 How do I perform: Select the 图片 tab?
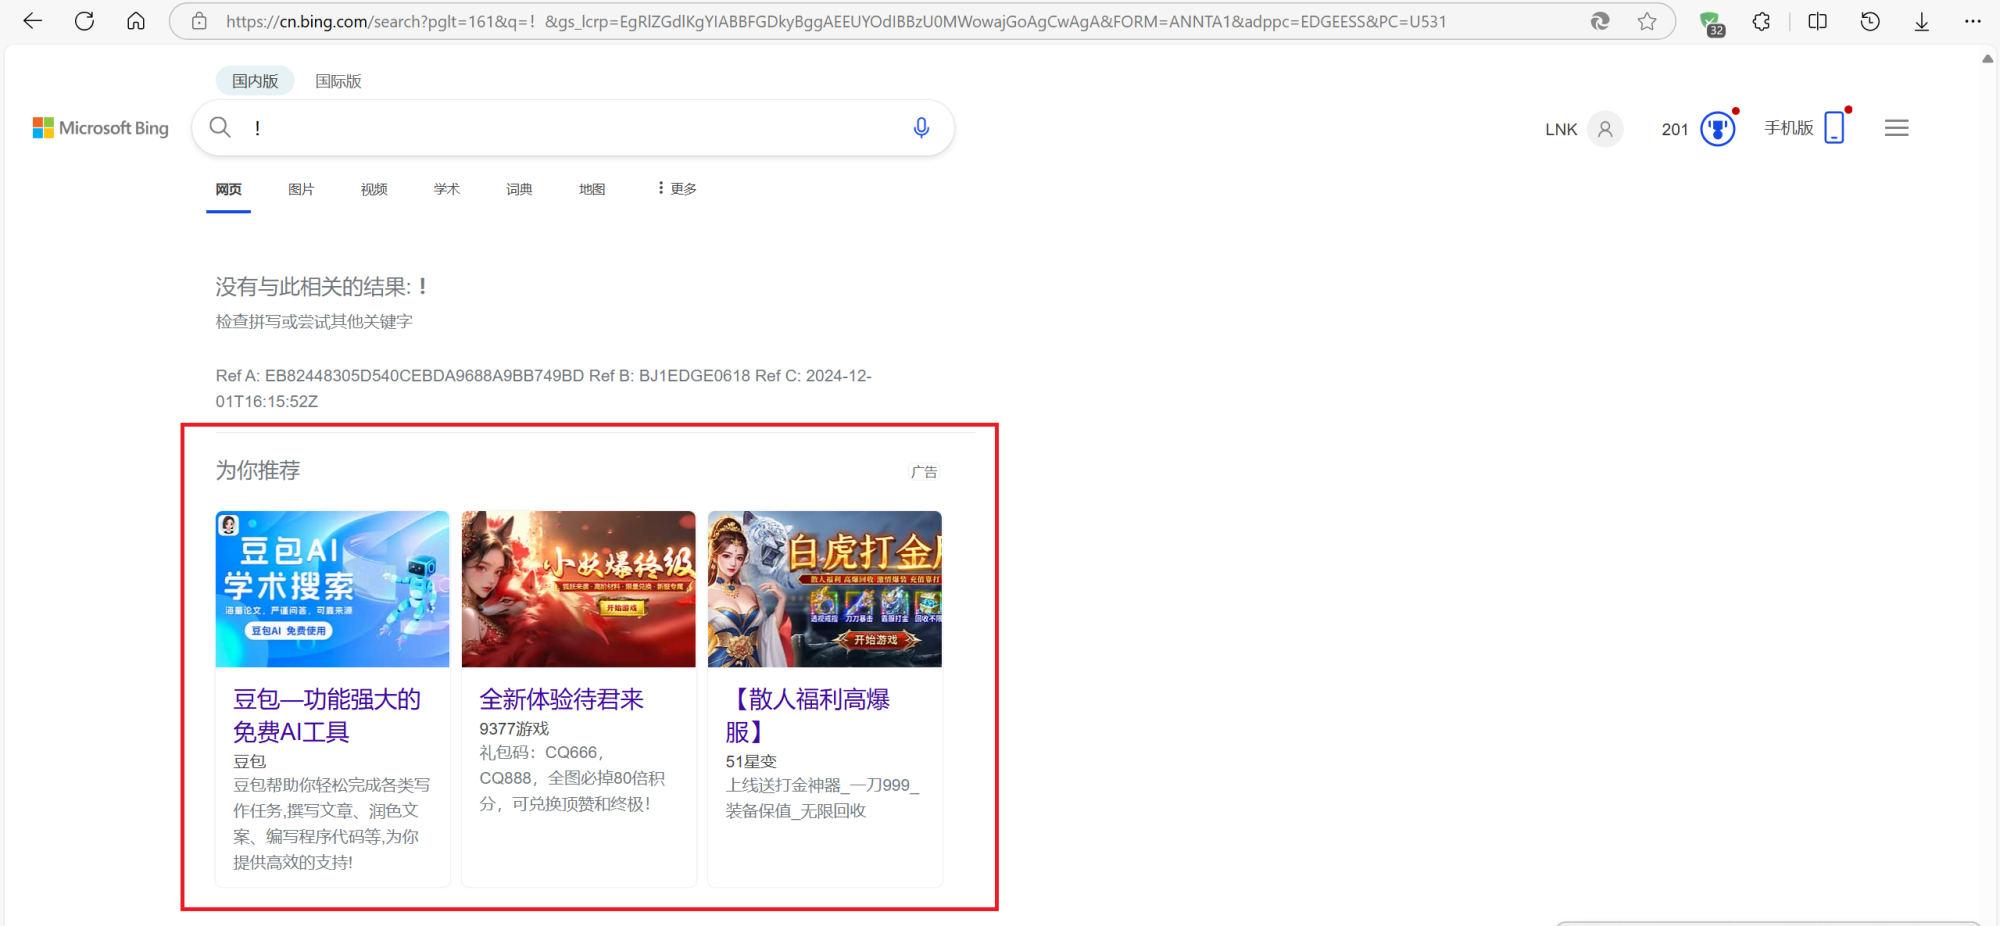[x=301, y=189]
